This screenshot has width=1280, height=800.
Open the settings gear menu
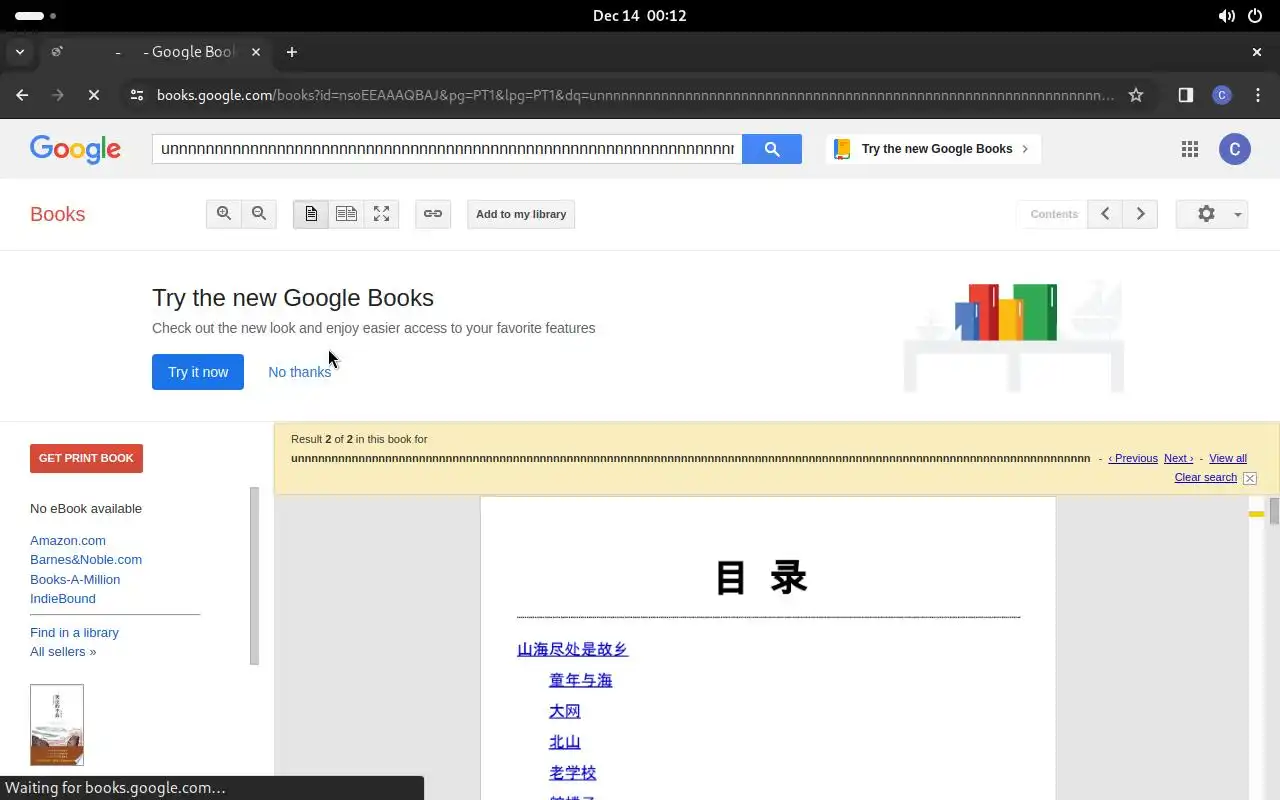click(x=1212, y=214)
